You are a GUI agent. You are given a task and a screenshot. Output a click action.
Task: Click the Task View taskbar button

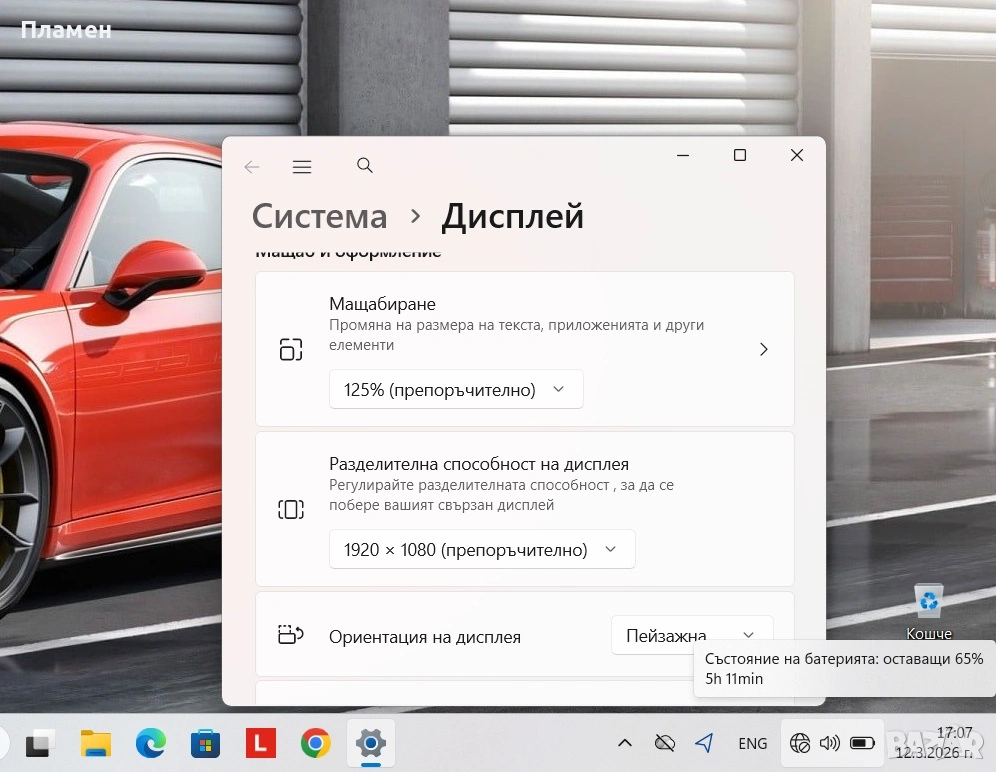pos(40,743)
